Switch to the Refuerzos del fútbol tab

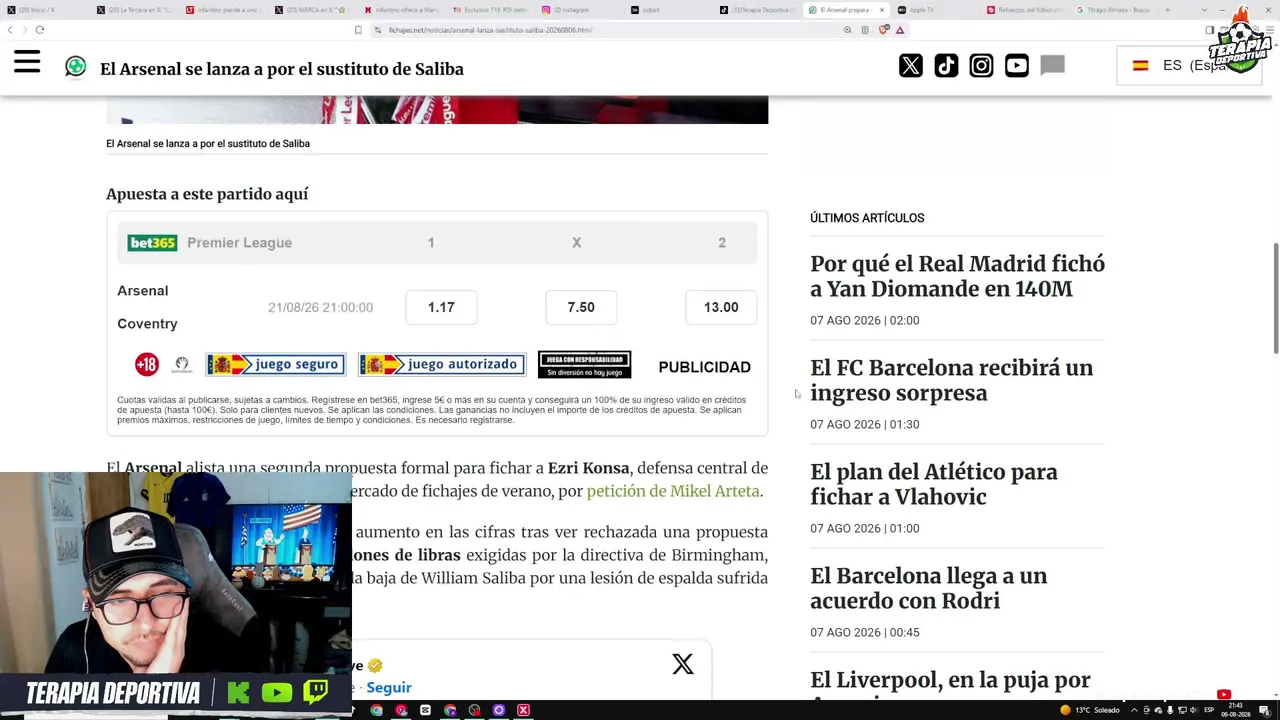(x=1024, y=10)
